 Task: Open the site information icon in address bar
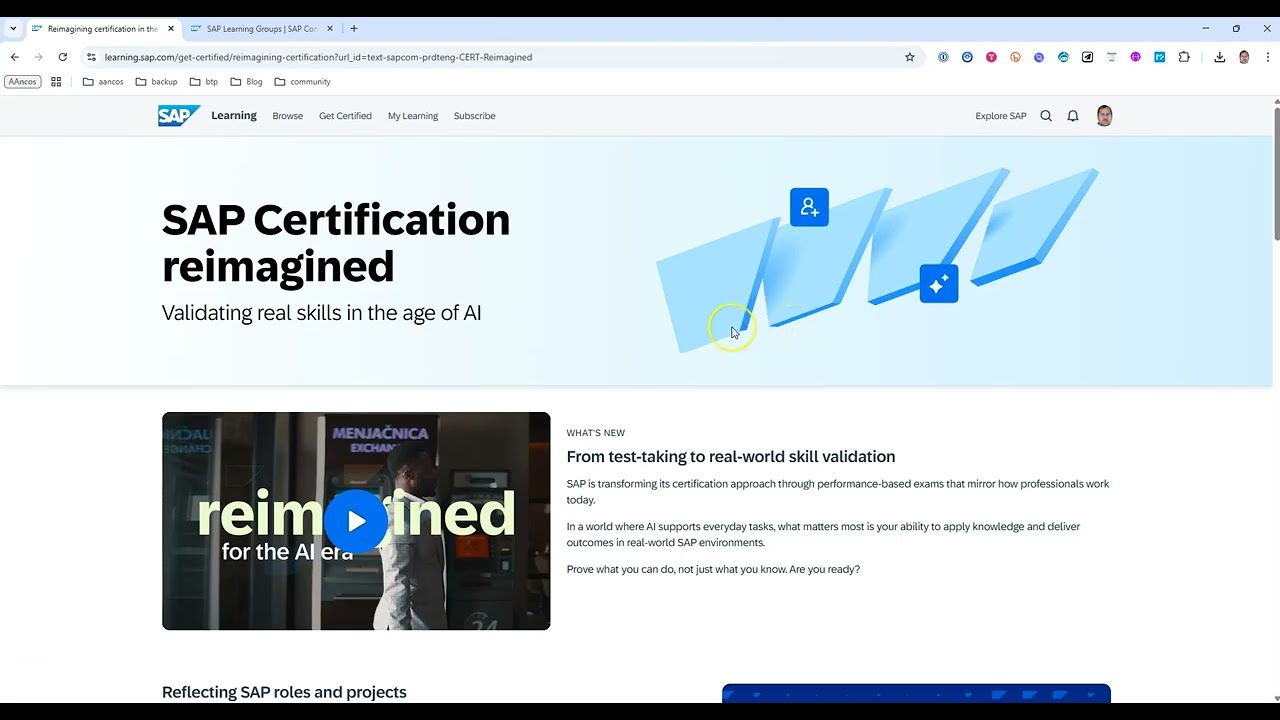point(91,57)
